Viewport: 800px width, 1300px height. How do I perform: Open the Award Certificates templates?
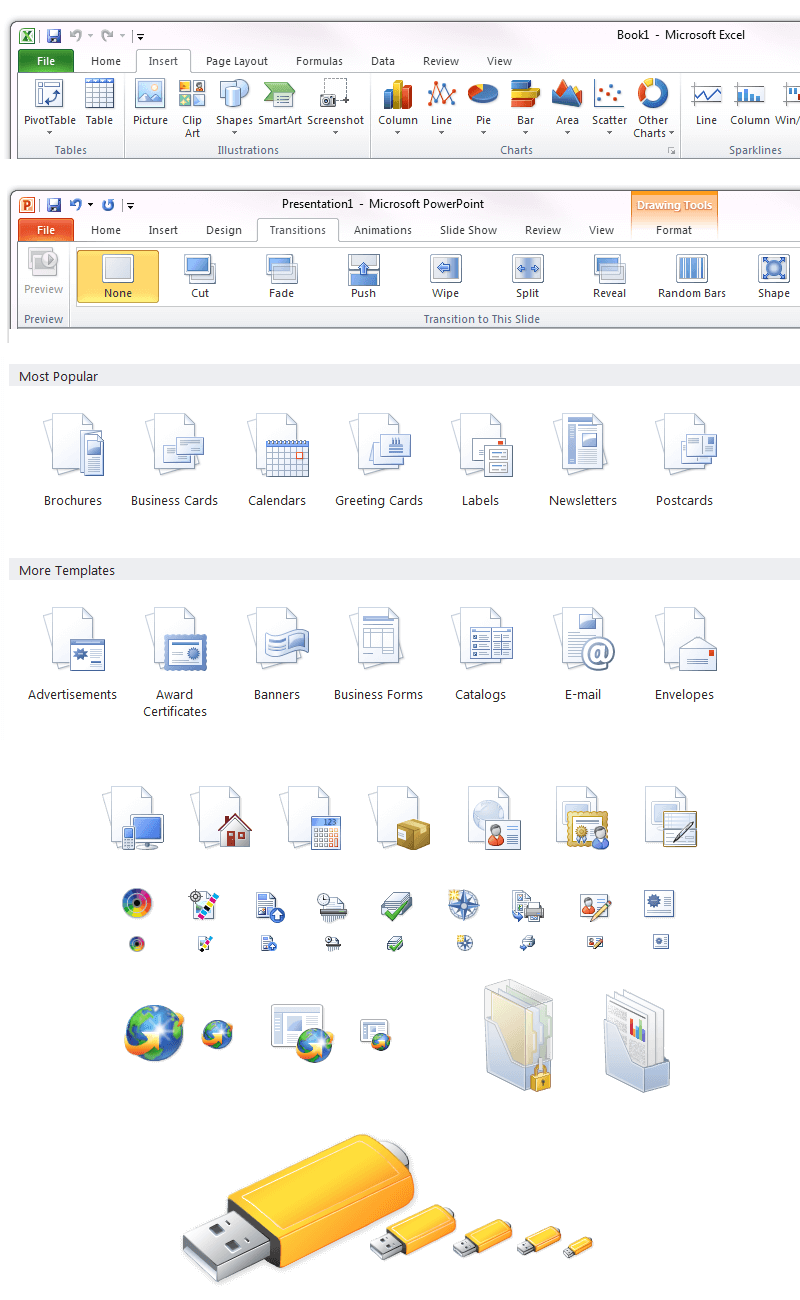175,661
